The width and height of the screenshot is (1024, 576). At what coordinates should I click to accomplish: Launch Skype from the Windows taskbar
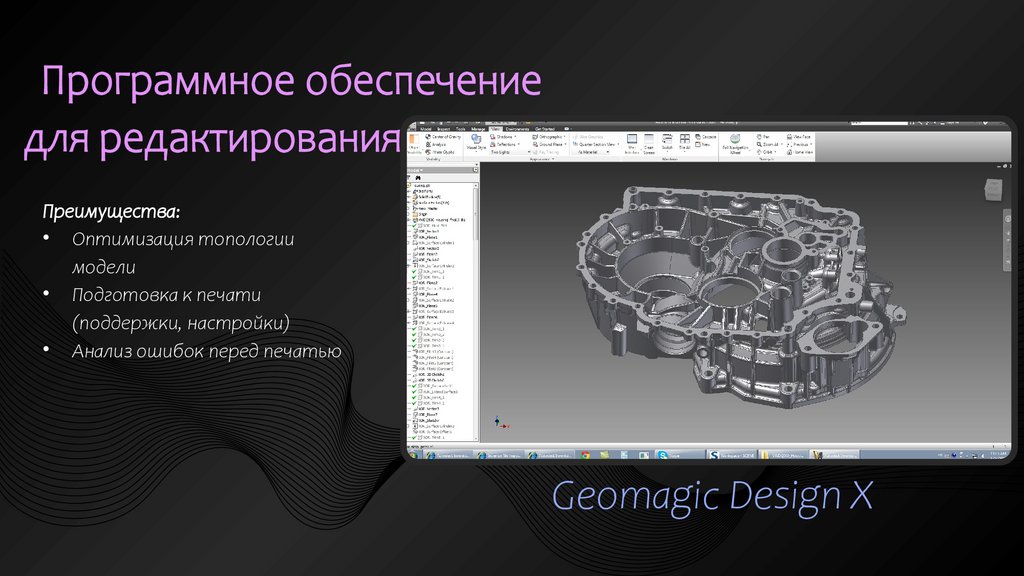click(662, 457)
